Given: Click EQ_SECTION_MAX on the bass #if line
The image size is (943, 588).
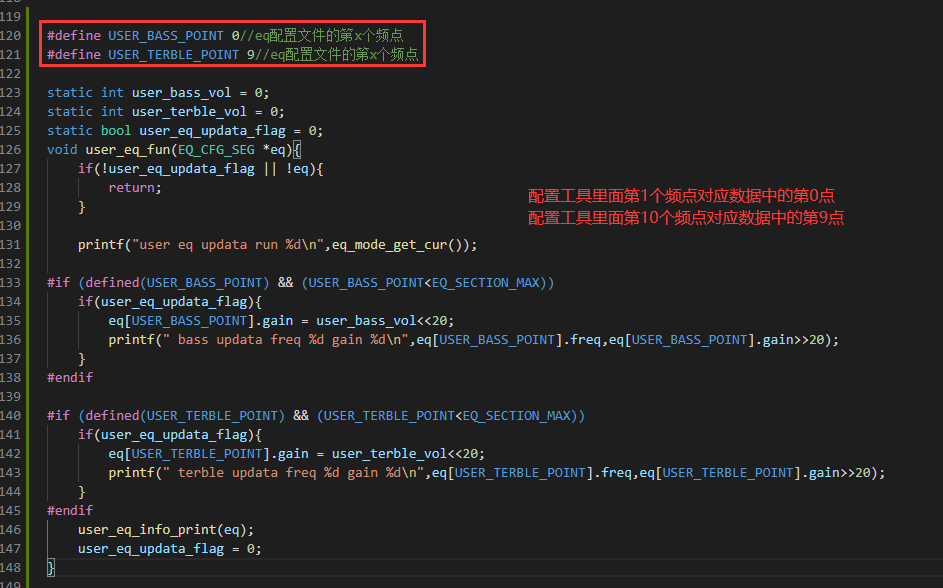Looking at the screenshot, I should 485,283.
